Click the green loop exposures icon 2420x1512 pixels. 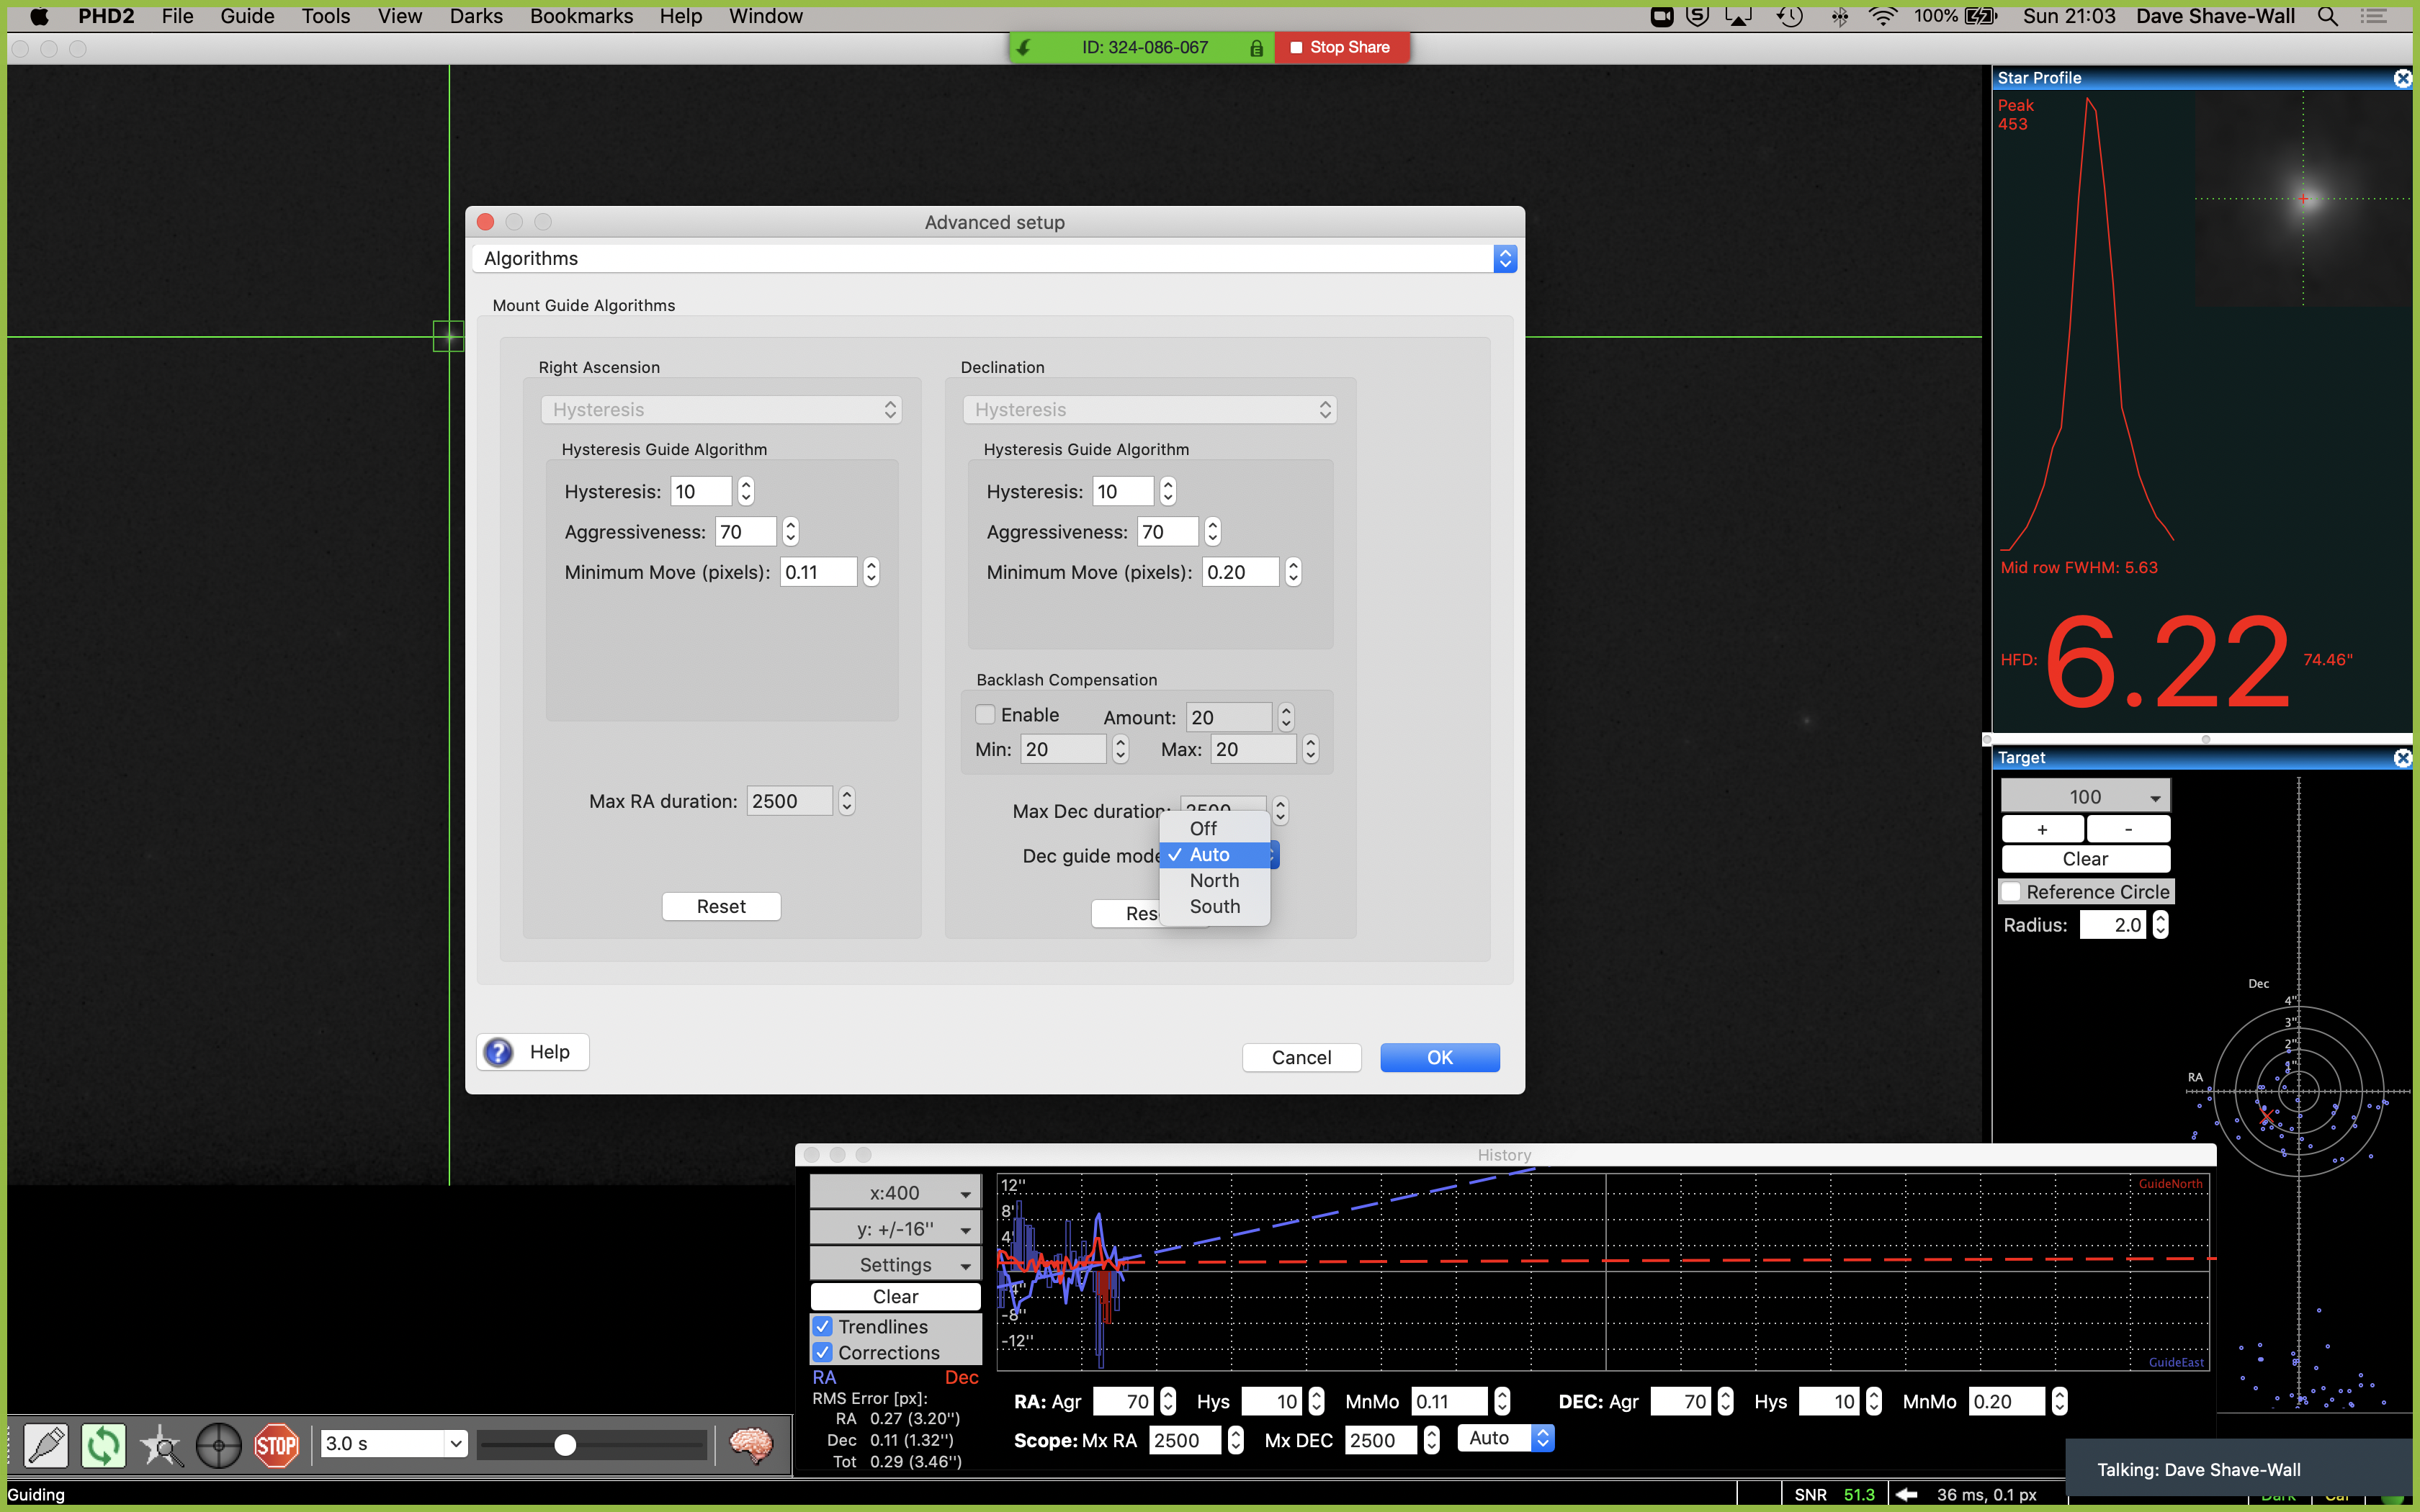[104, 1445]
